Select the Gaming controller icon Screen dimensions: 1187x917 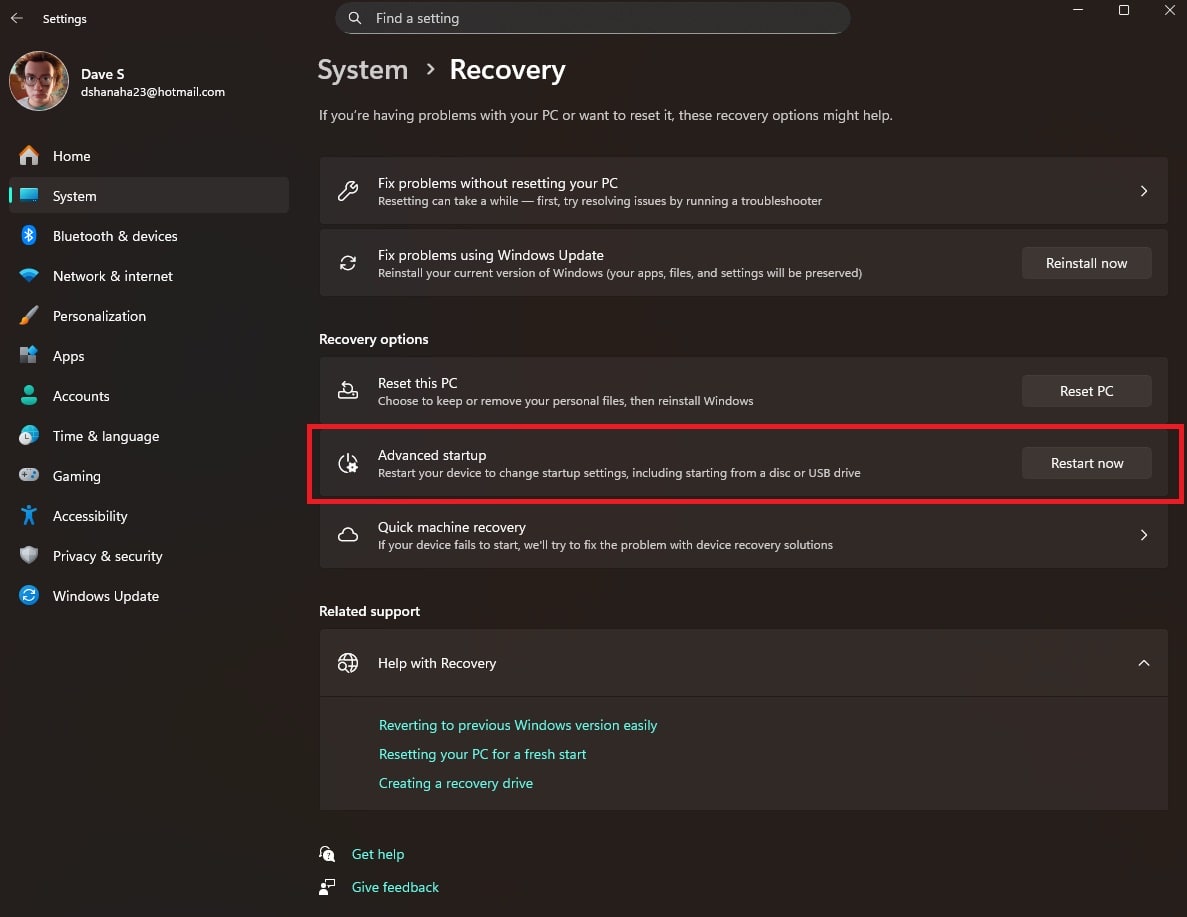click(28, 476)
